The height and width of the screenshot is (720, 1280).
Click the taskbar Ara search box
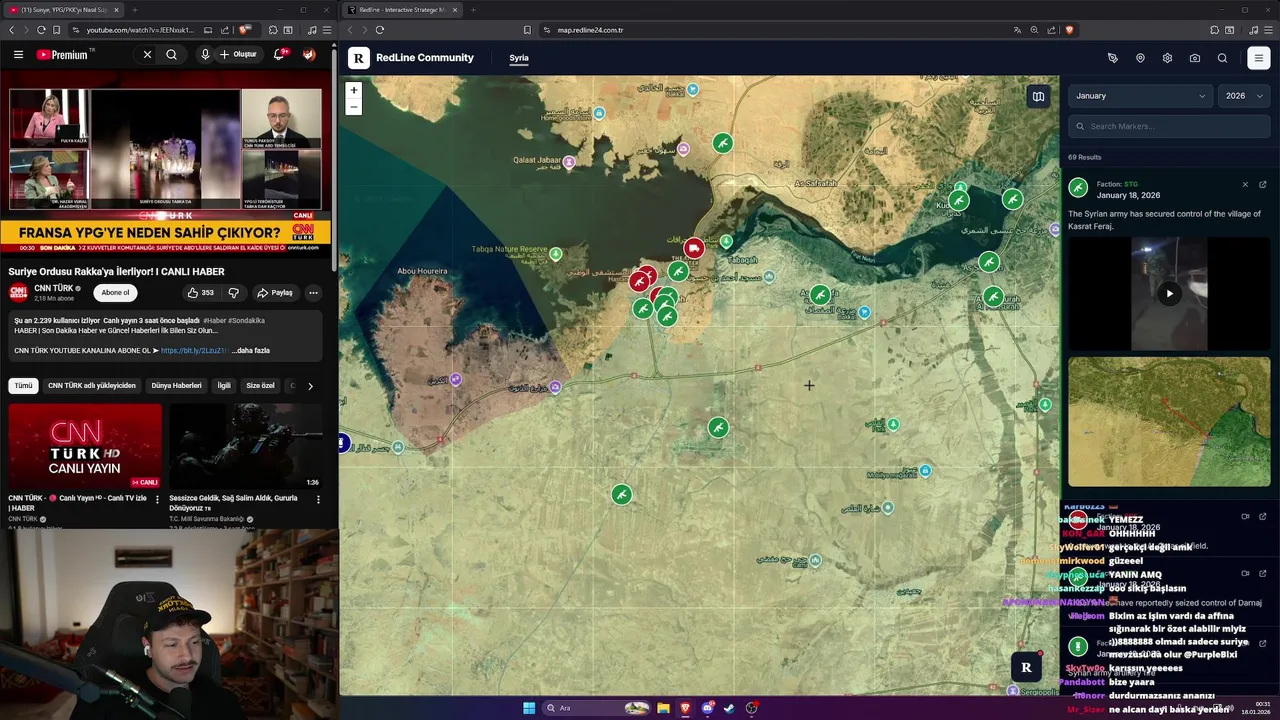(597, 708)
